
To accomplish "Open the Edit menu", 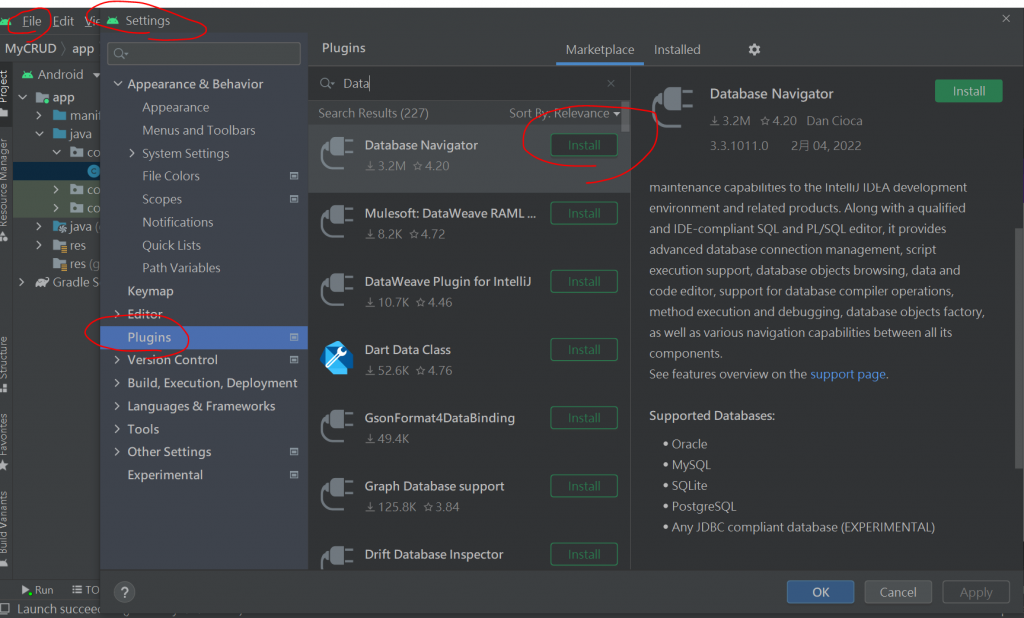I will pos(63,21).
